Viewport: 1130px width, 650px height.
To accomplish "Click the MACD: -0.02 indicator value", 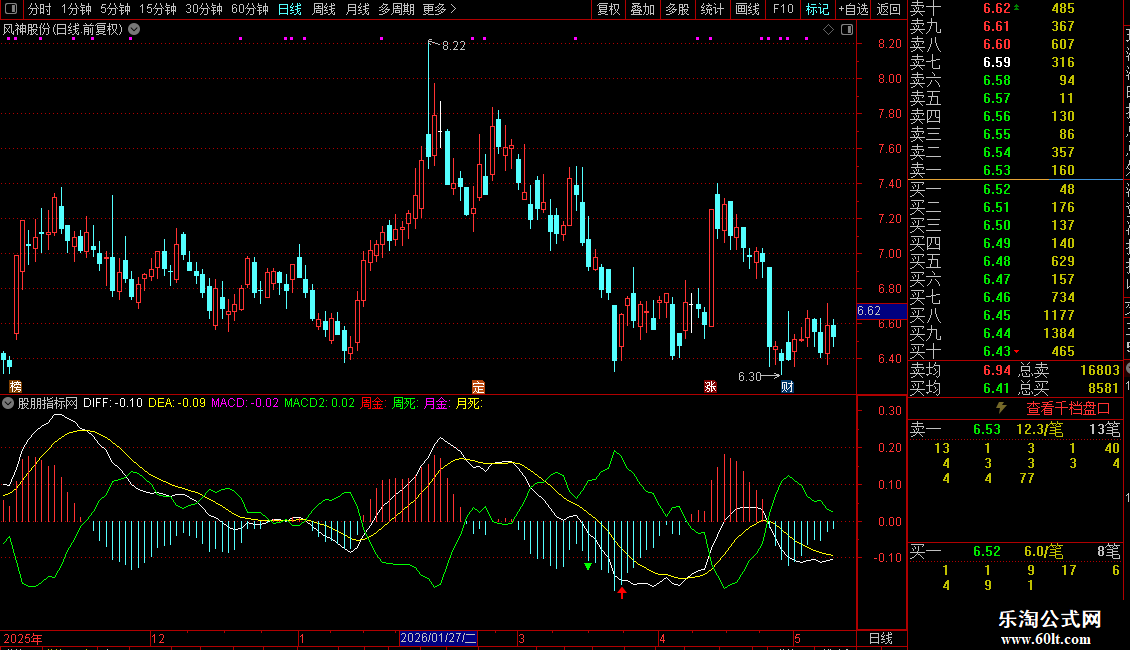I will (244, 403).
